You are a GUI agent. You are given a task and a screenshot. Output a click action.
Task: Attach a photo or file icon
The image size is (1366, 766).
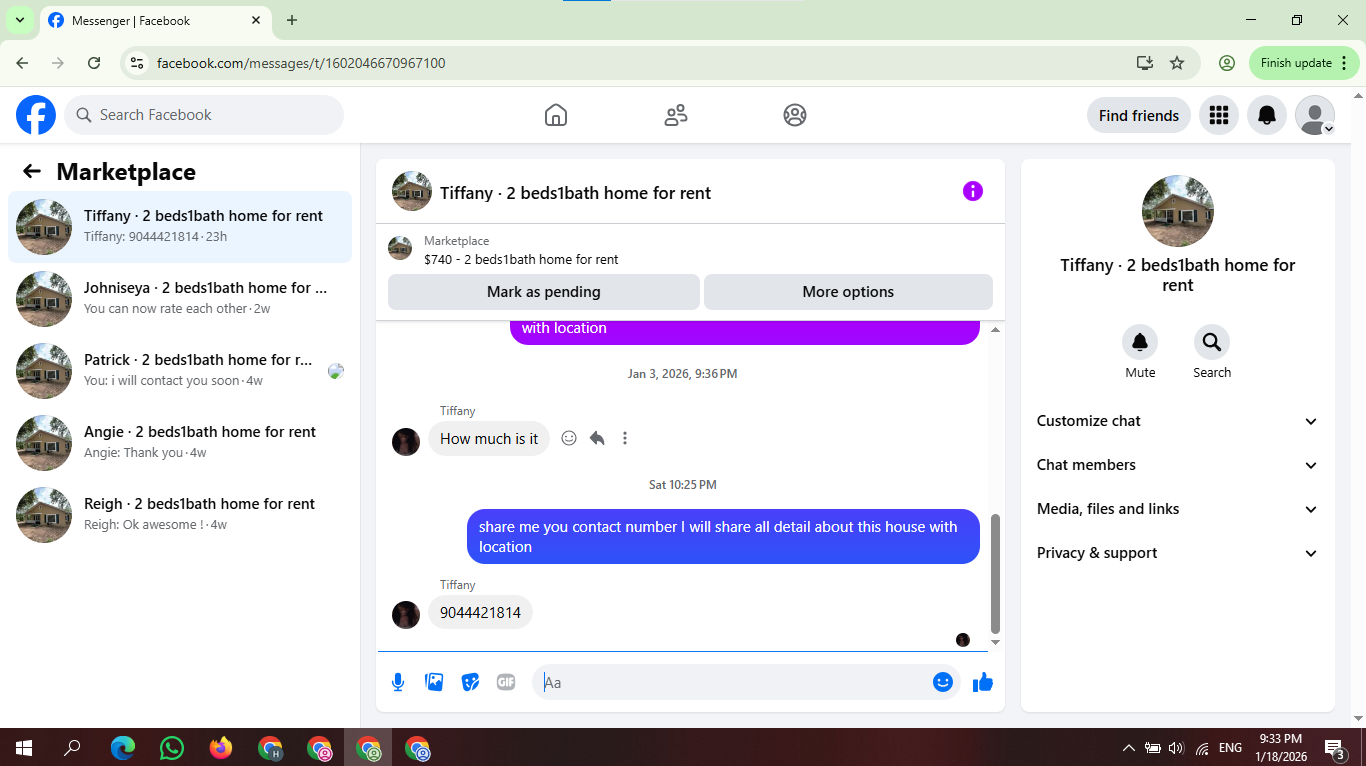tap(434, 682)
